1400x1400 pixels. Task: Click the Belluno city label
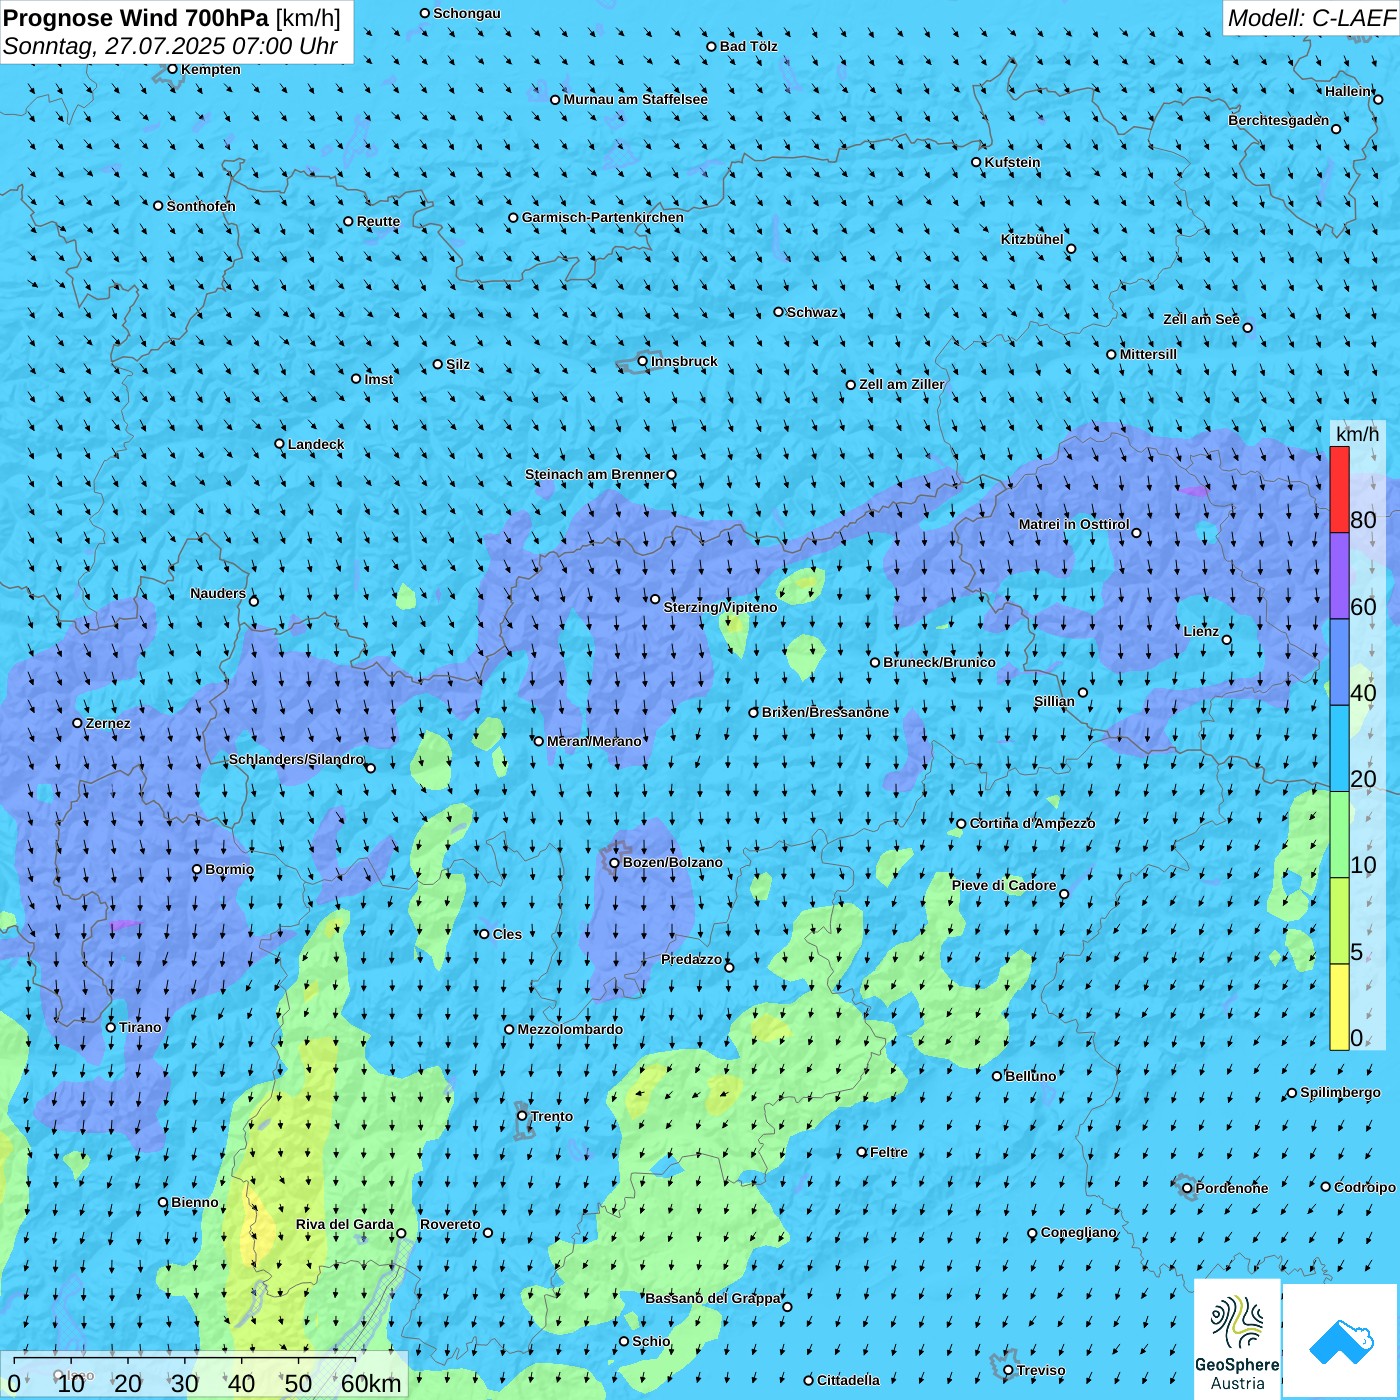point(1030,1076)
